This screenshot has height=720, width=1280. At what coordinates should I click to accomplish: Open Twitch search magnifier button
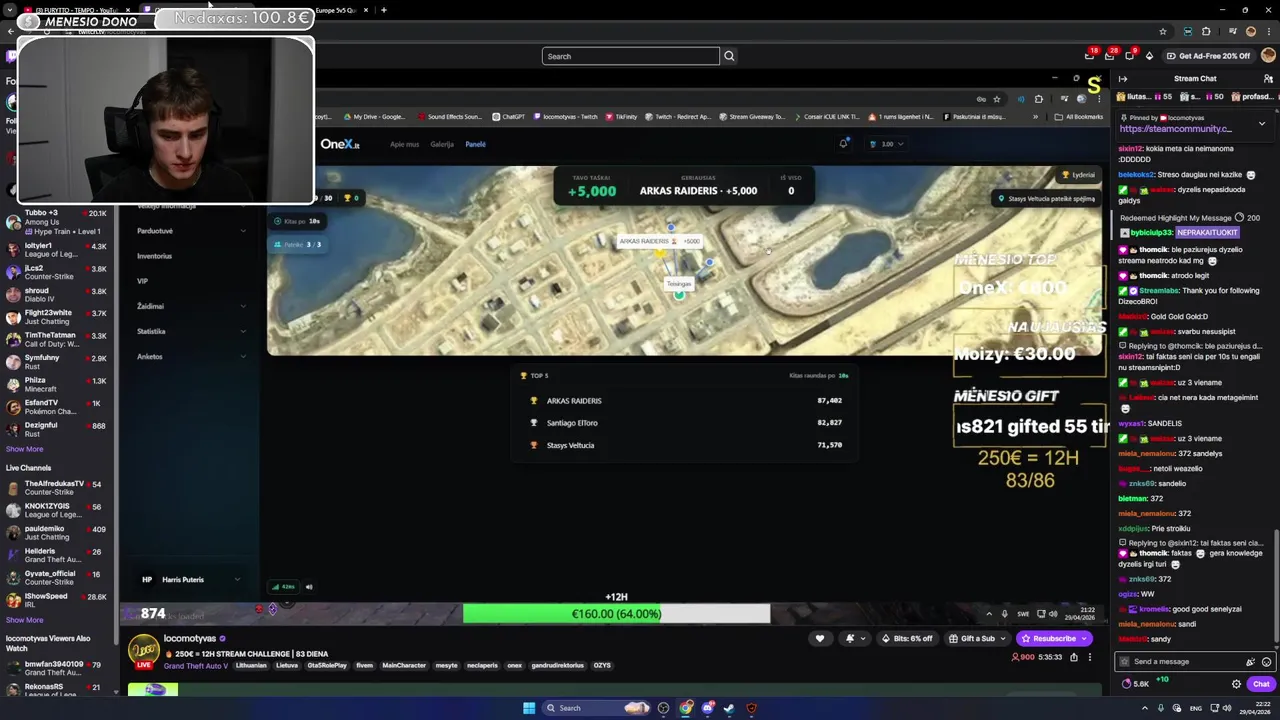point(729,56)
